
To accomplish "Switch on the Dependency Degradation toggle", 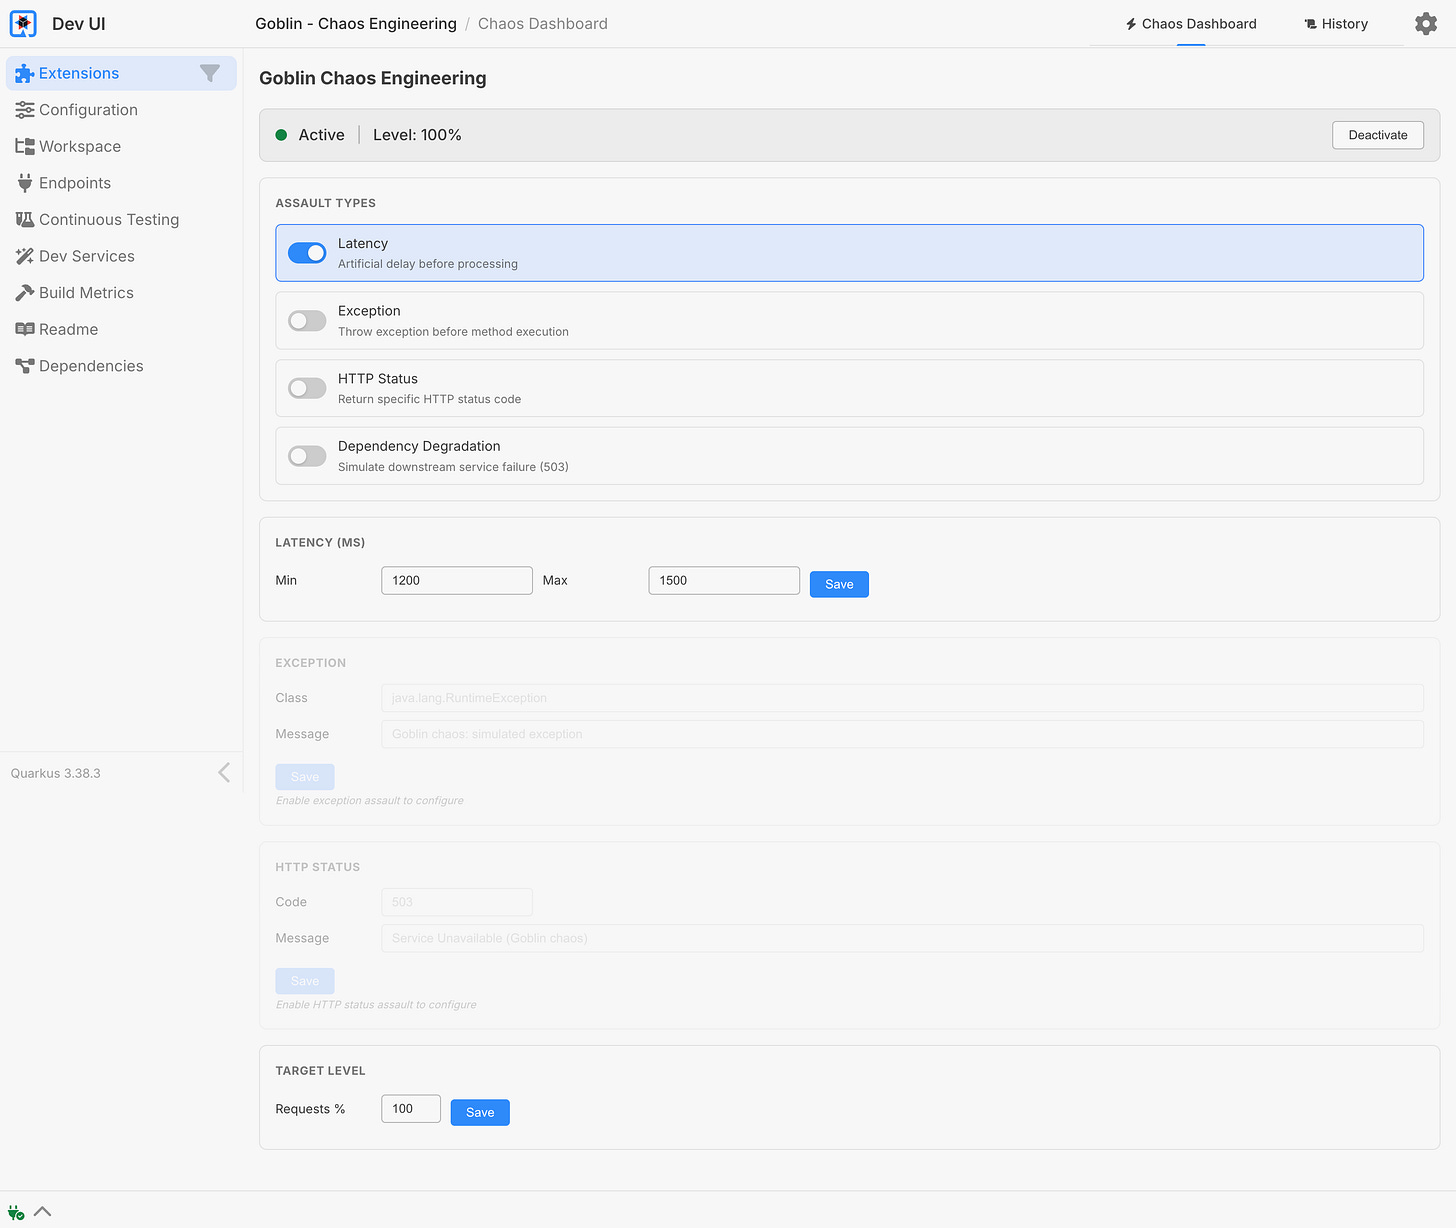I will point(307,456).
